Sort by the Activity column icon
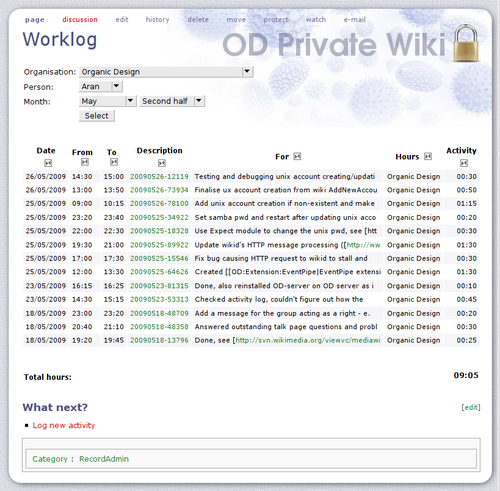Image resolution: width=500 pixels, height=491 pixels. coord(464,163)
